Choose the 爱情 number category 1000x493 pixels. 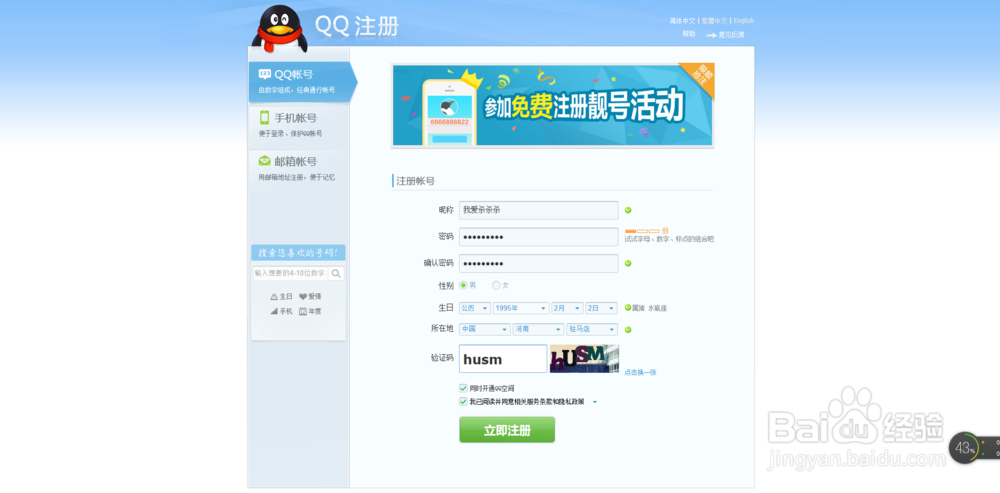[310, 297]
